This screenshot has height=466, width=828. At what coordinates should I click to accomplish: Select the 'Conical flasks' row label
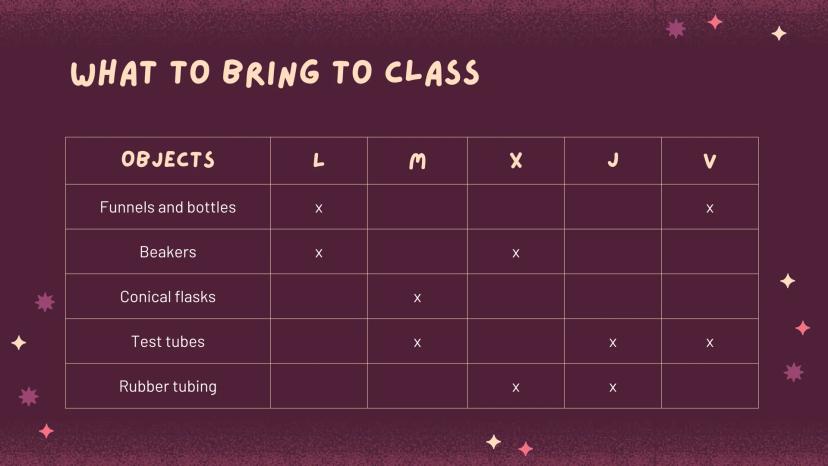168,297
